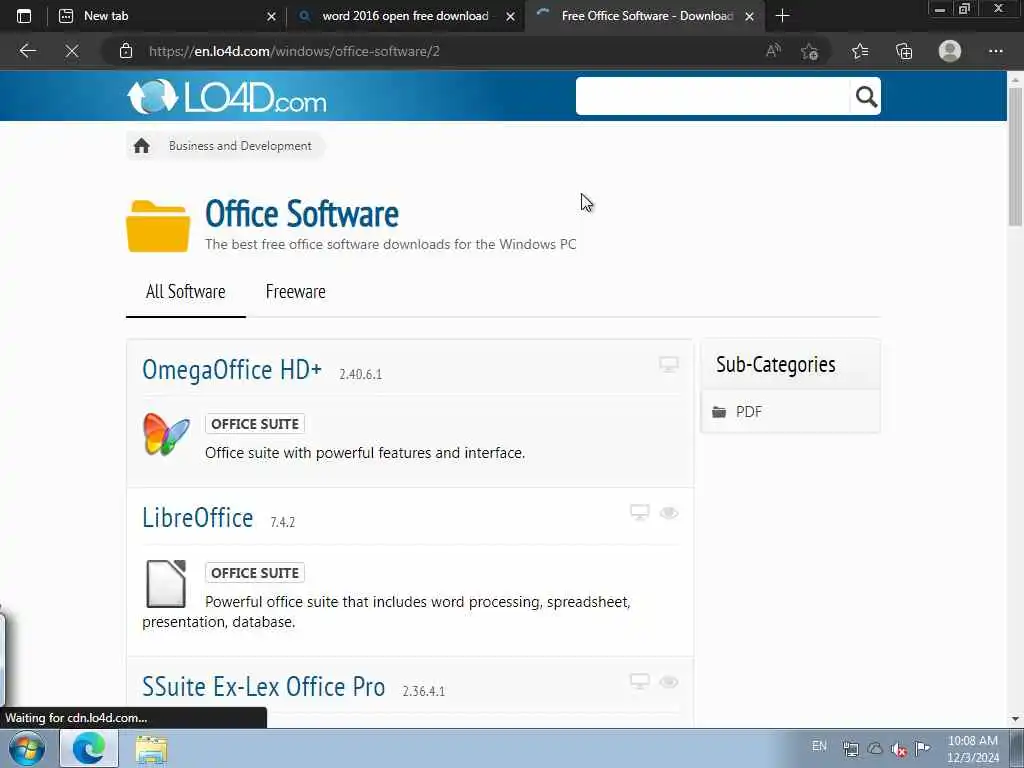
Task: Open the Windows Start menu
Action: pyautogui.click(x=26, y=748)
